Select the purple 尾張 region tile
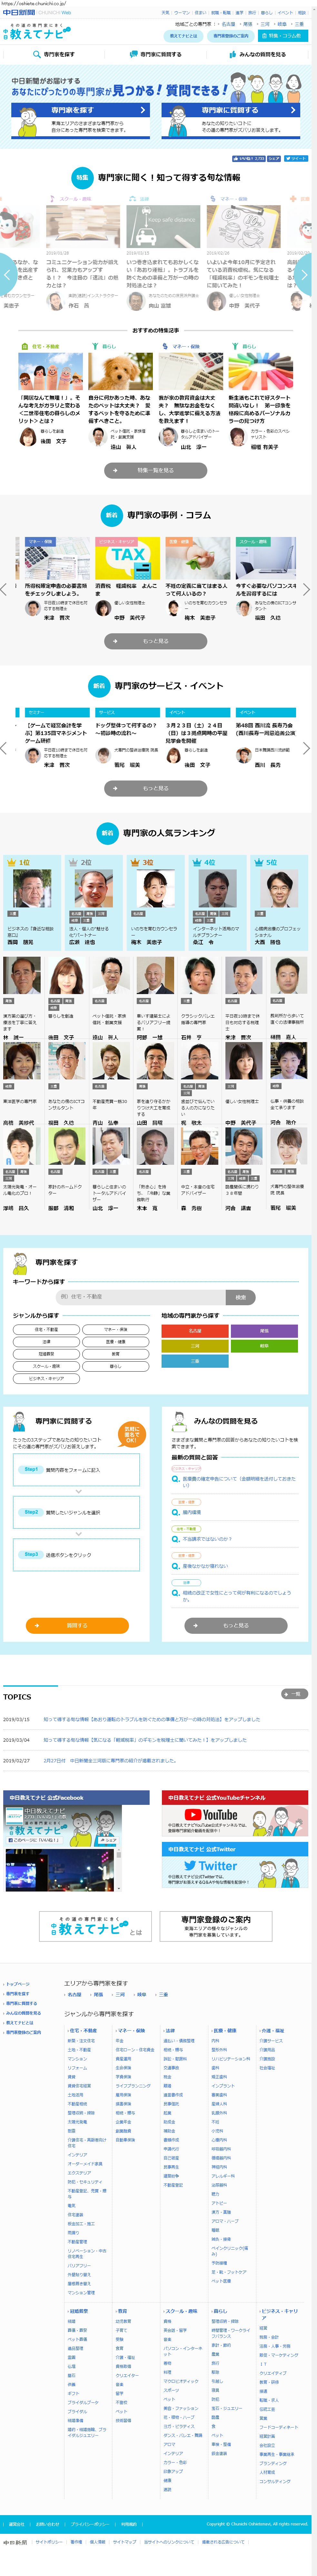 [264, 1331]
